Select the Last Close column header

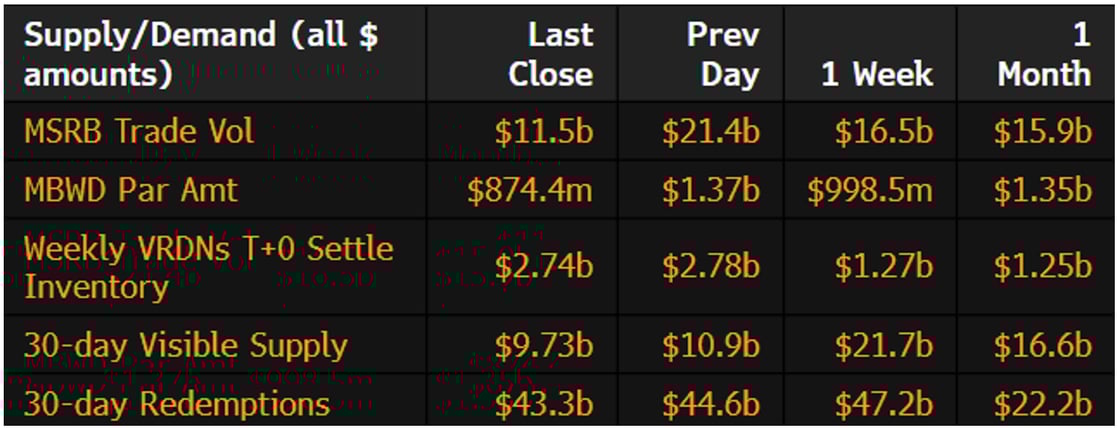pyautogui.click(x=550, y=54)
